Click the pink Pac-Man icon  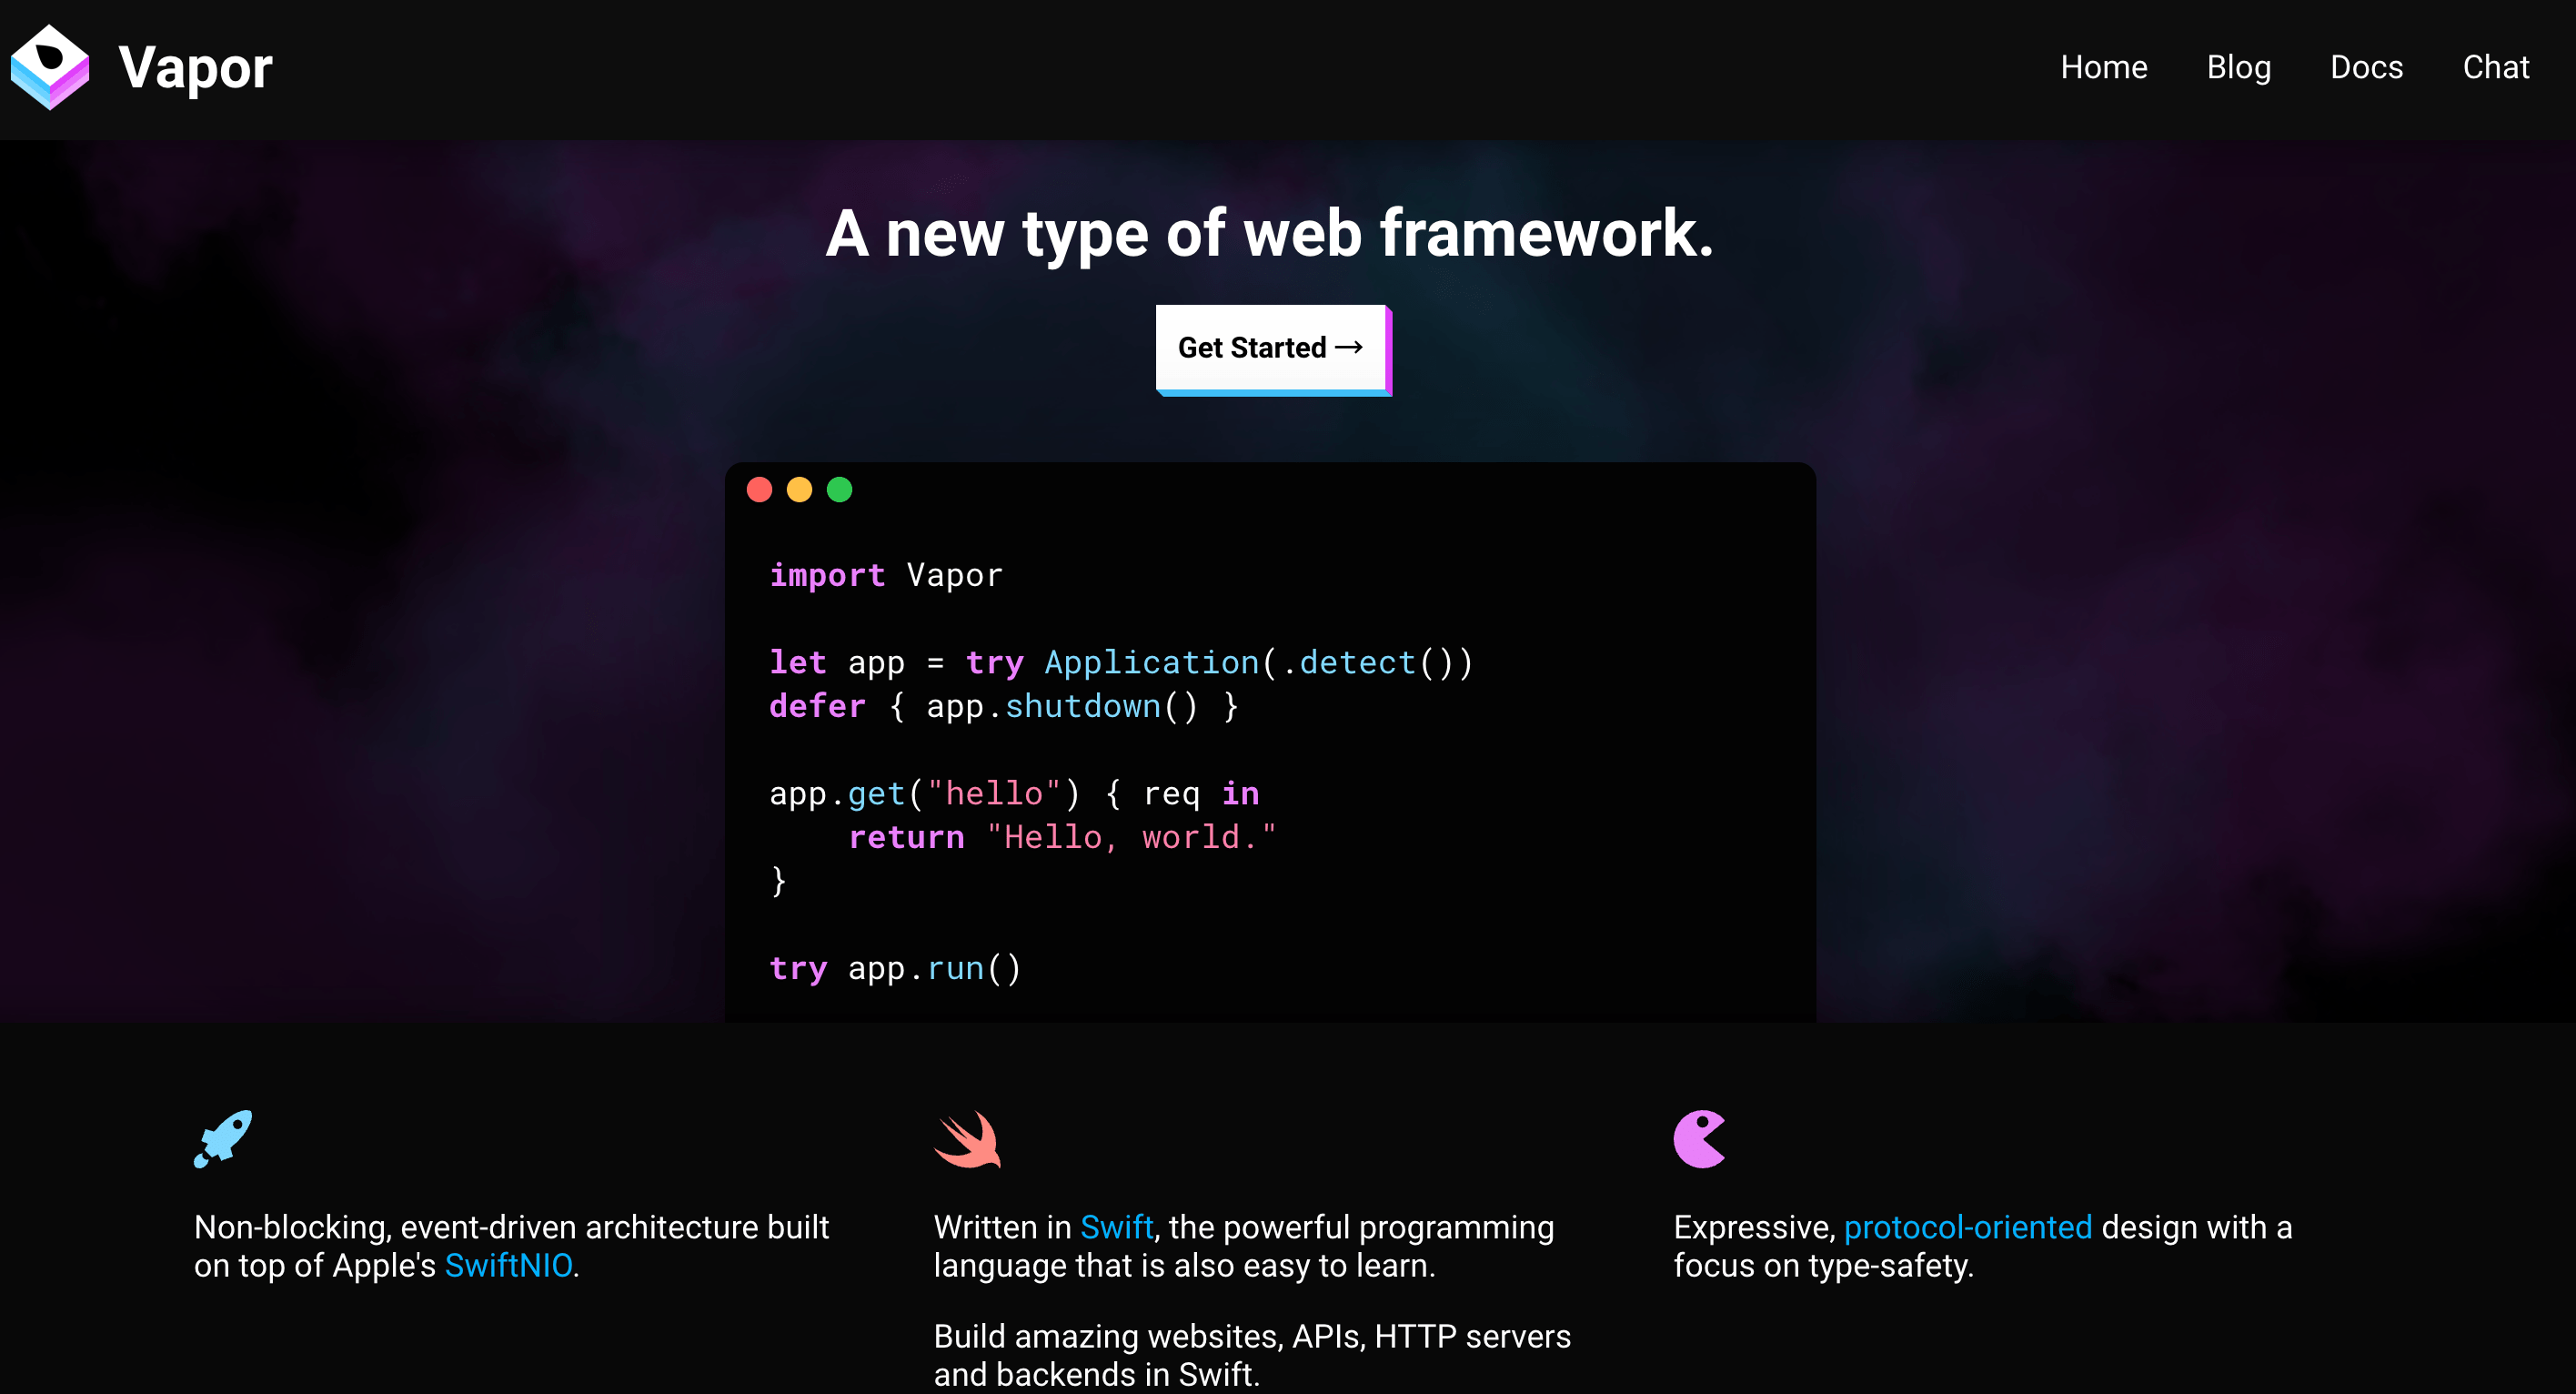tap(1700, 1139)
